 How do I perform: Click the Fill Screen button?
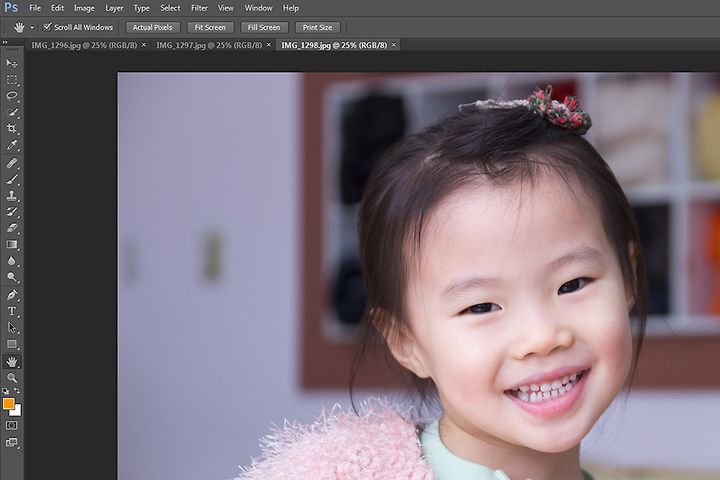tap(264, 28)
